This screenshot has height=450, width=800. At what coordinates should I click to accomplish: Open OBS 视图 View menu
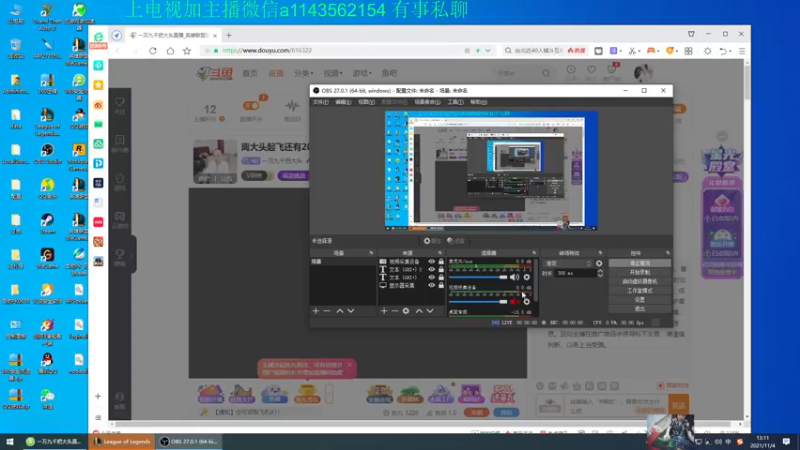tap(366, 102)
